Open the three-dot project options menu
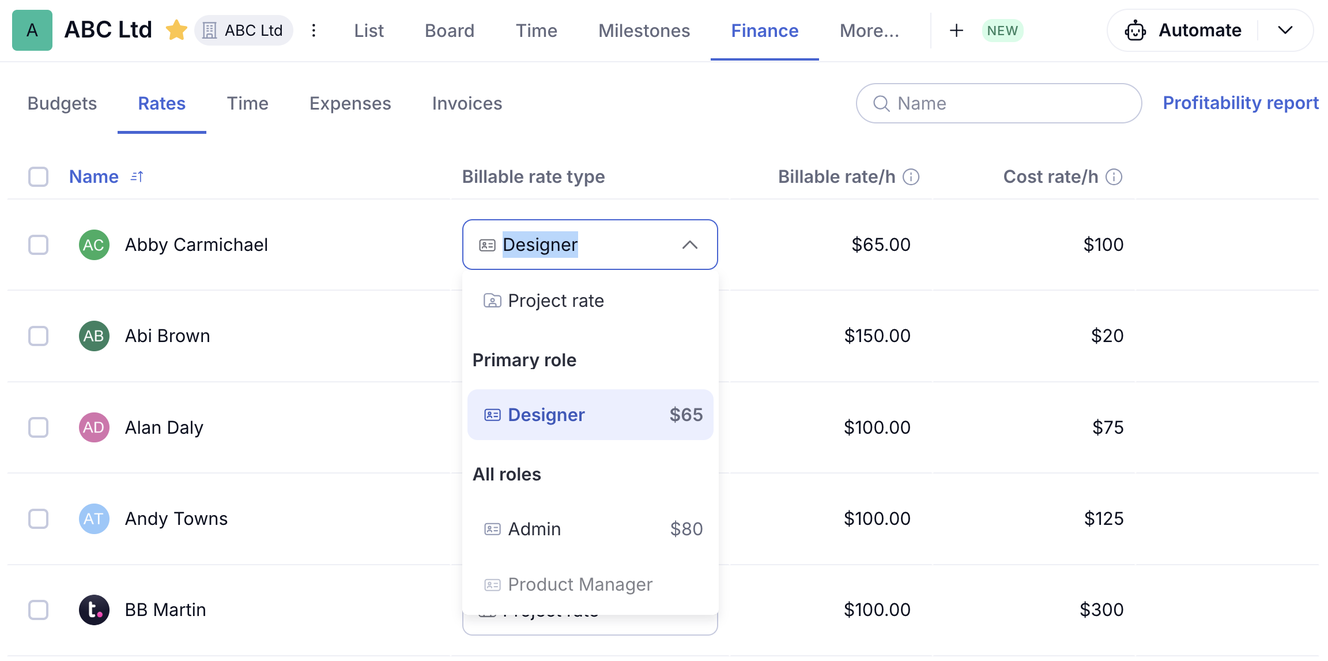Viewport: 1328px width, 661px height. click(x=314, y=30)
